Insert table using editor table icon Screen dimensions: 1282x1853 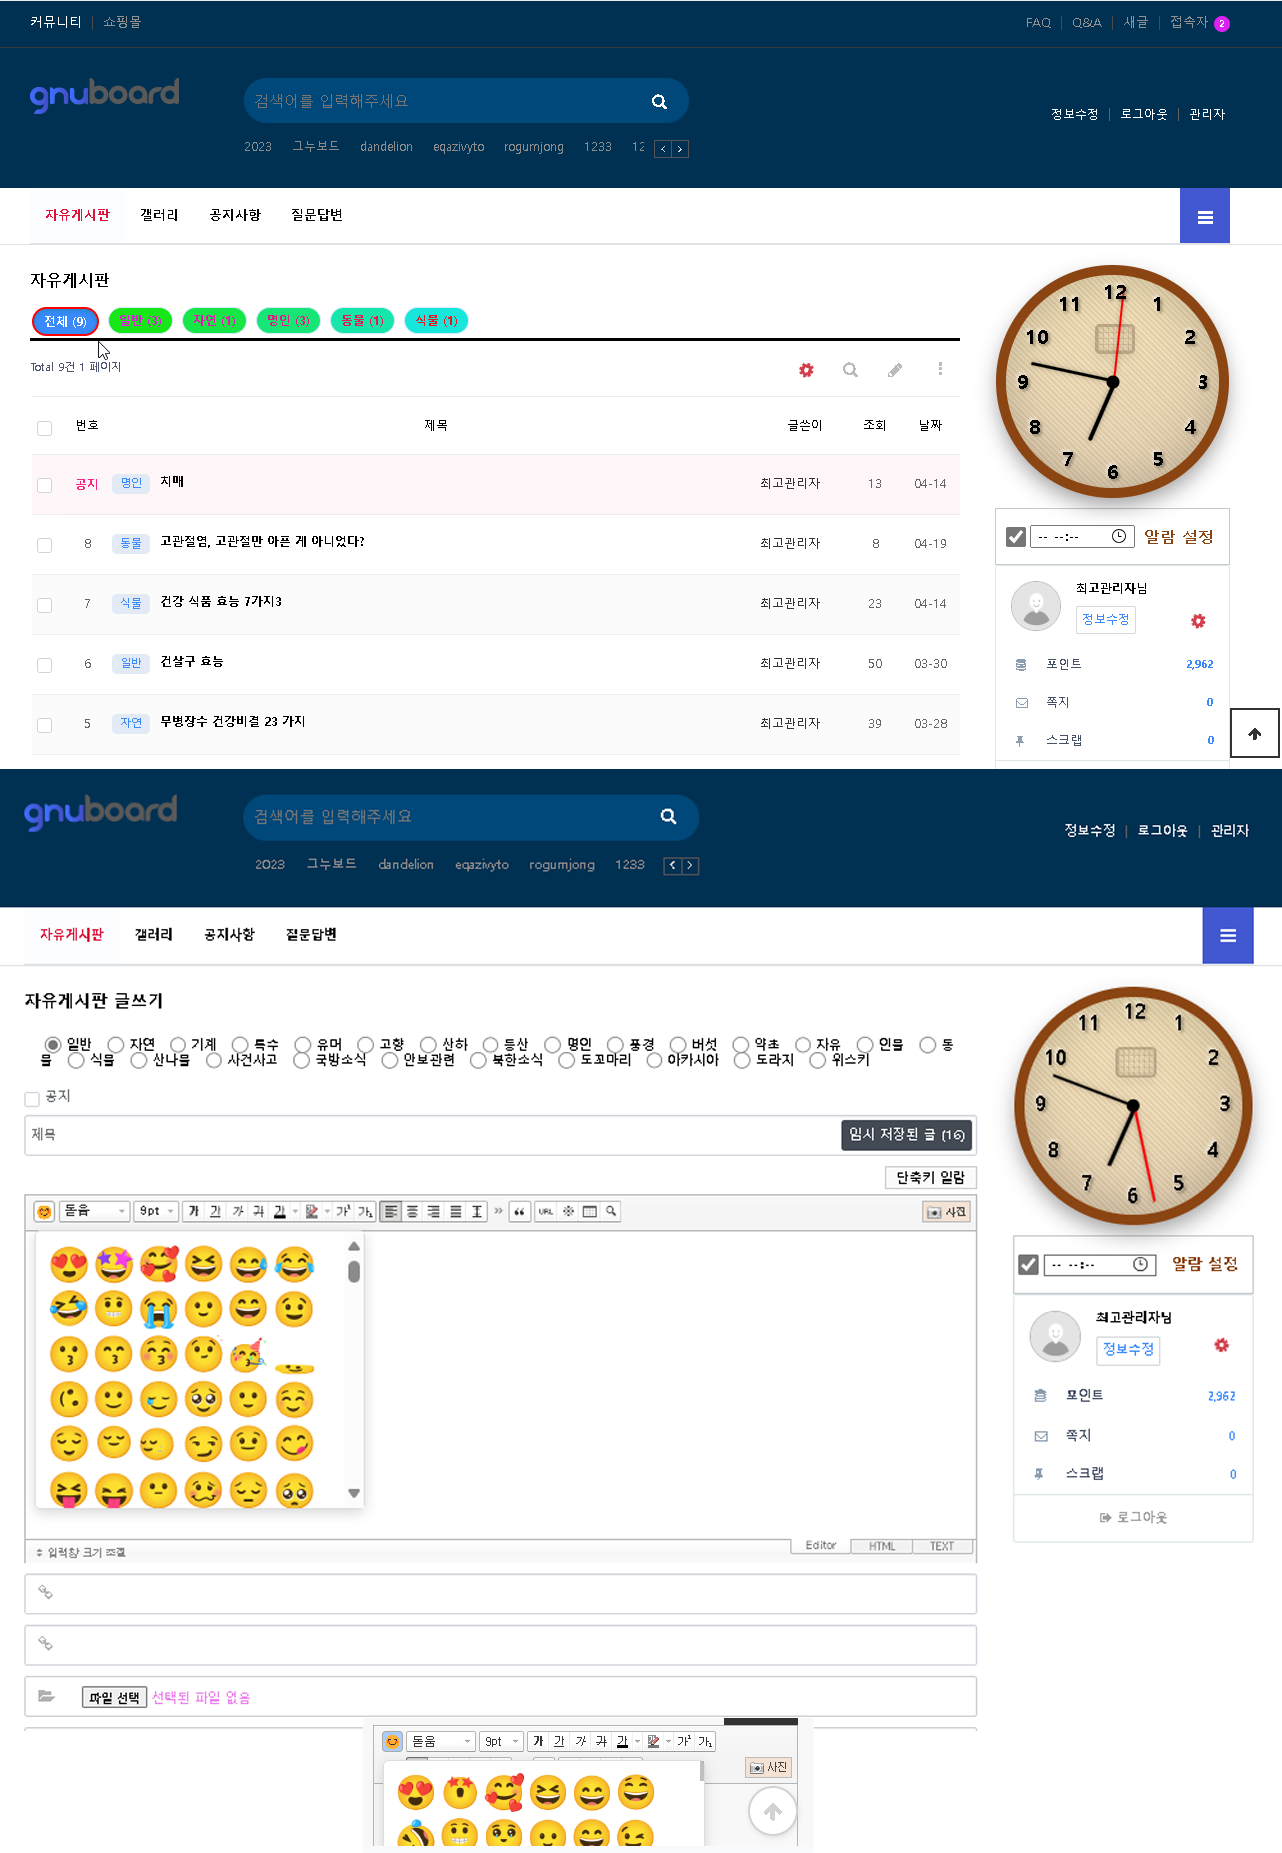point(590,1212)
